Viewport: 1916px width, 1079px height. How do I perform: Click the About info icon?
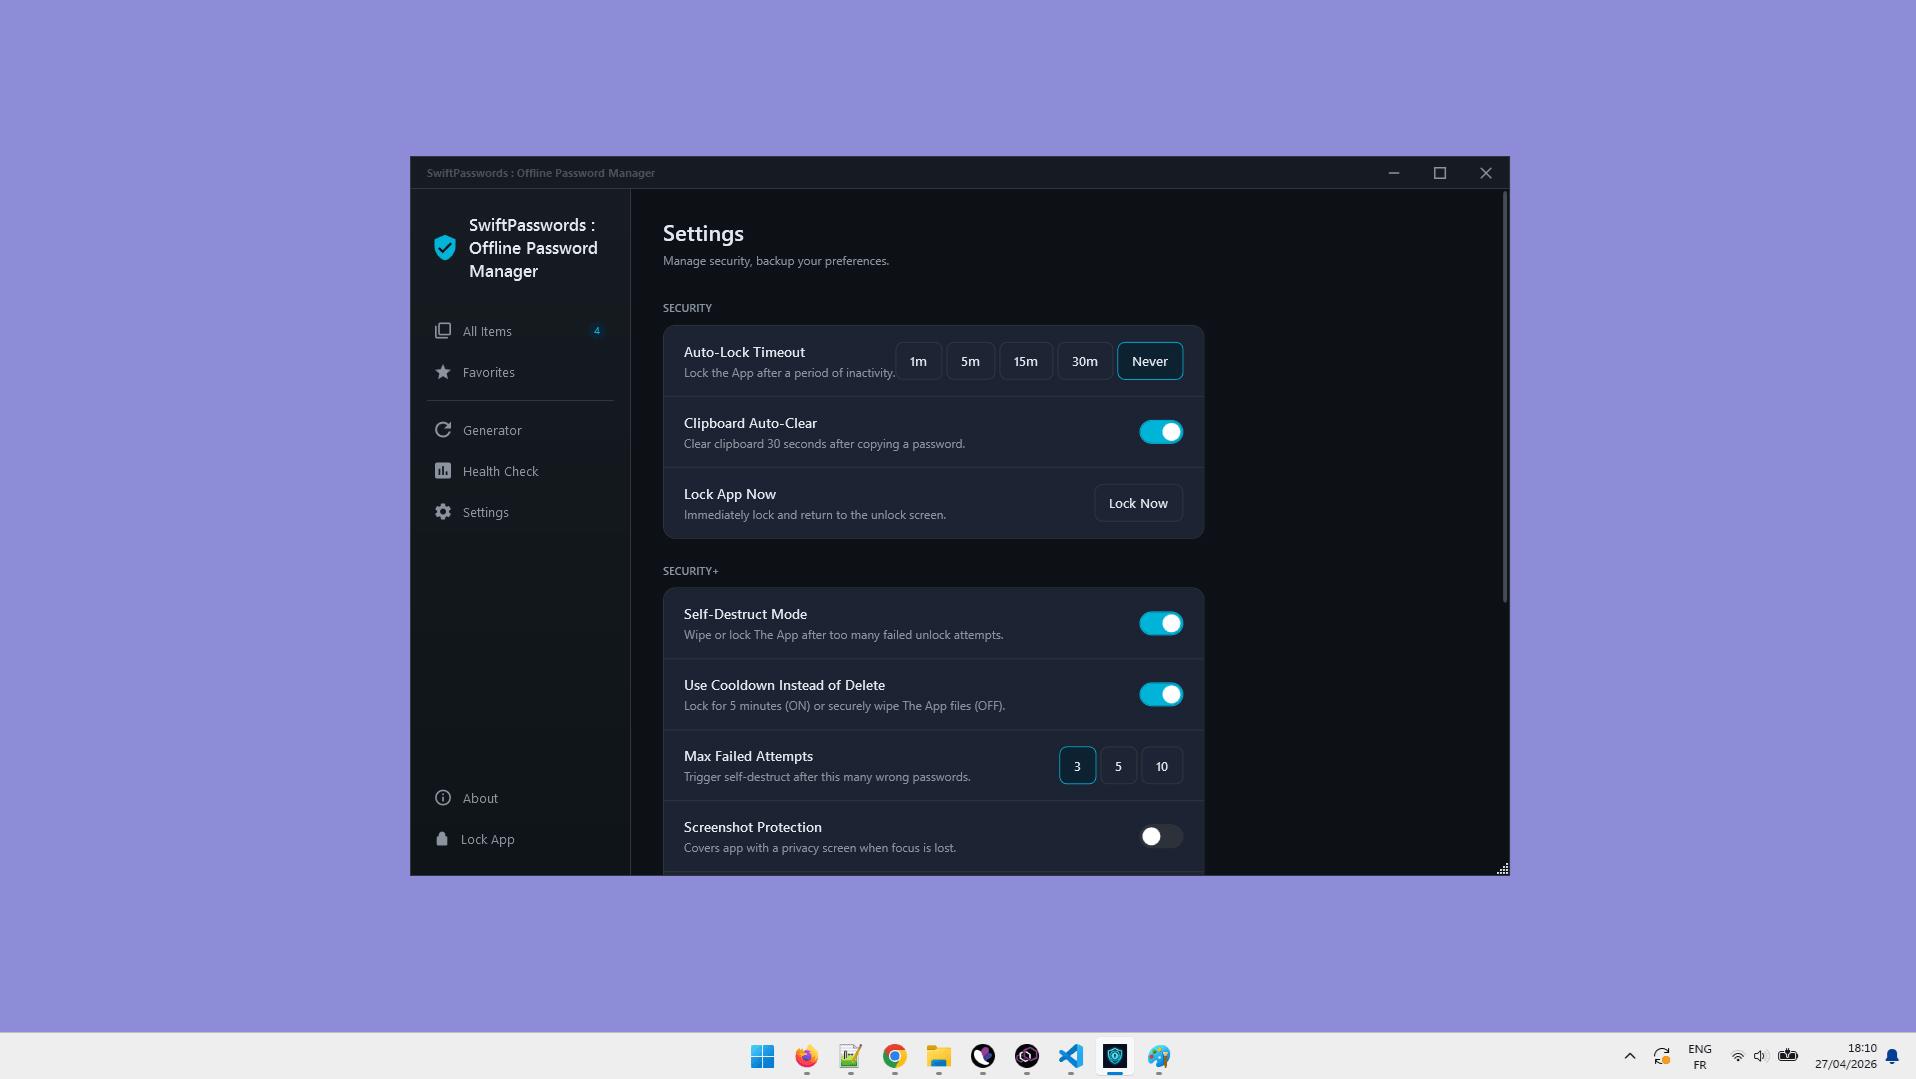(x=443, y=798)
